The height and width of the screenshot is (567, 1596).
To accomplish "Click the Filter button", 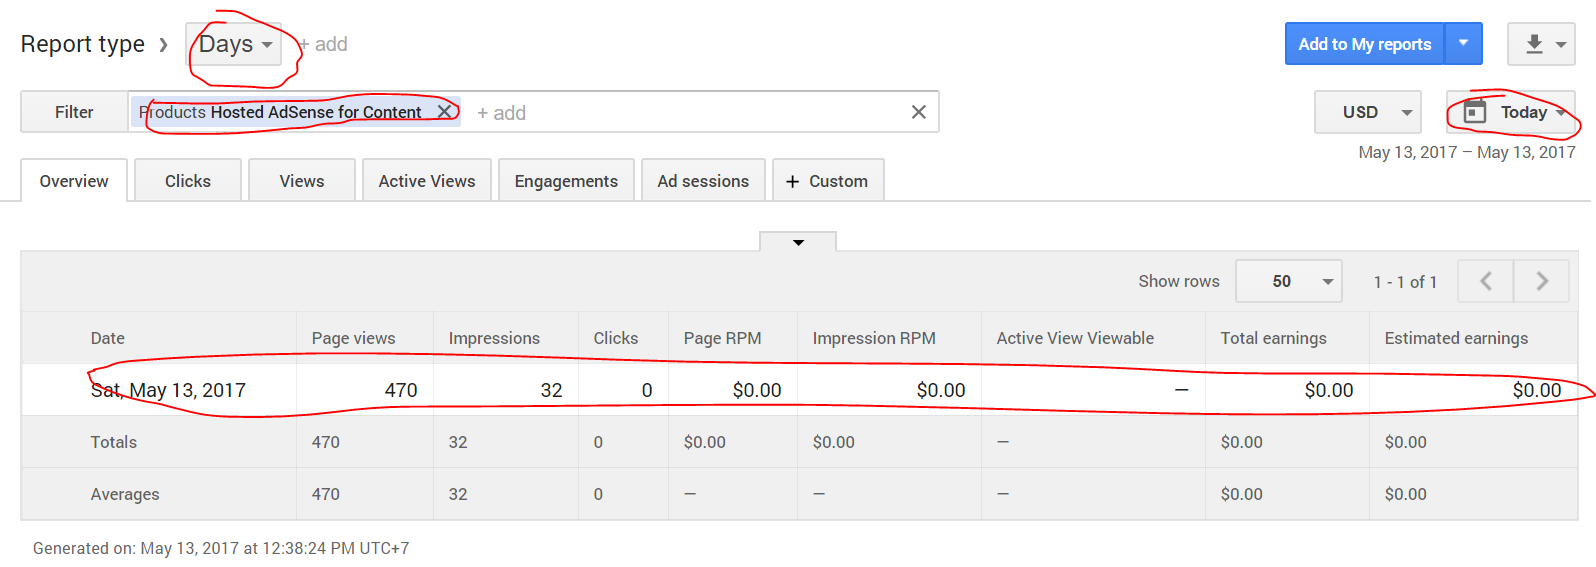I will [x=74, y=112].
